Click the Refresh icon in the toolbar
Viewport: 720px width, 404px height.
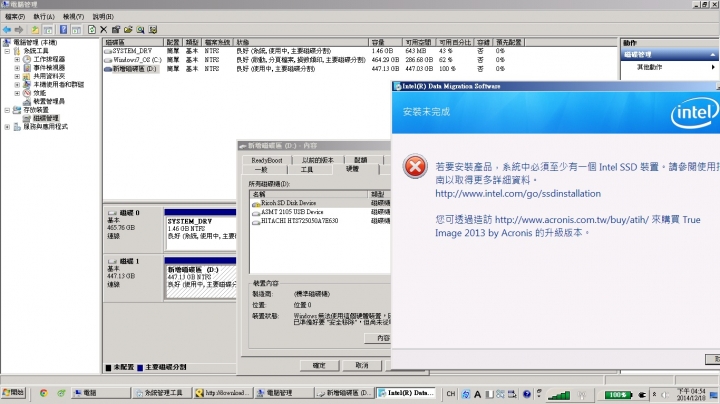pyautogui.click(x=92, y=30)
